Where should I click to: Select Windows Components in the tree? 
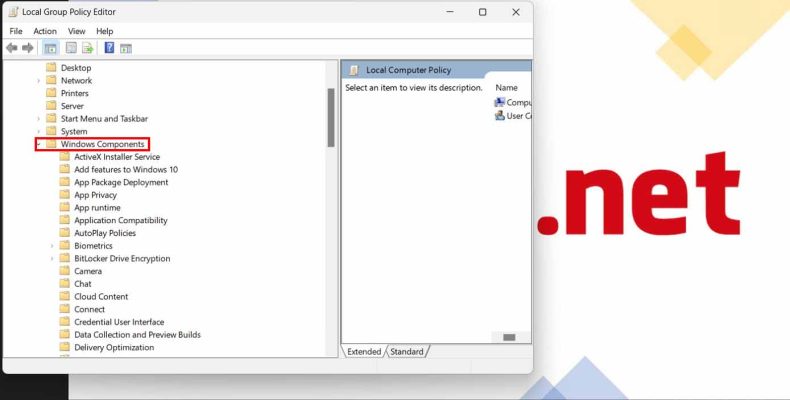(x=102, y=144)
